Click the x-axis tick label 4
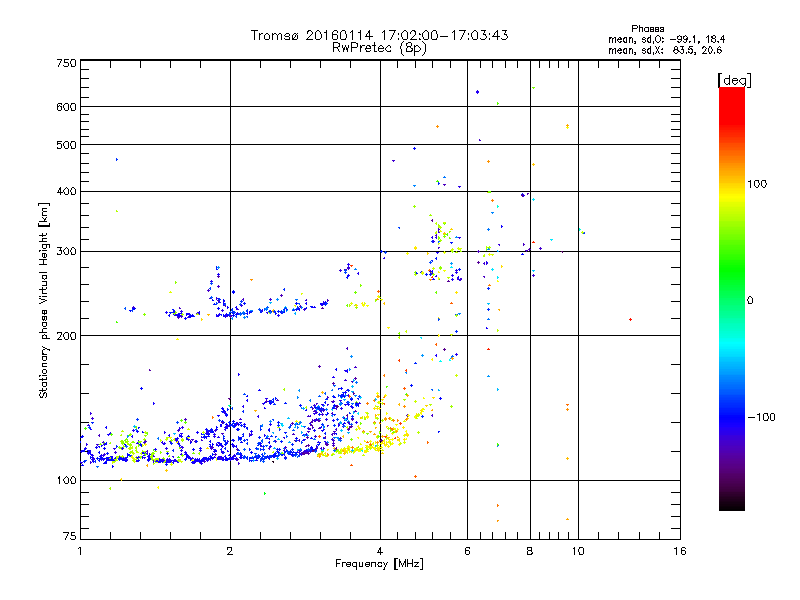The width and height of the screenshot is (800, 600). click(x=380, y=551)
